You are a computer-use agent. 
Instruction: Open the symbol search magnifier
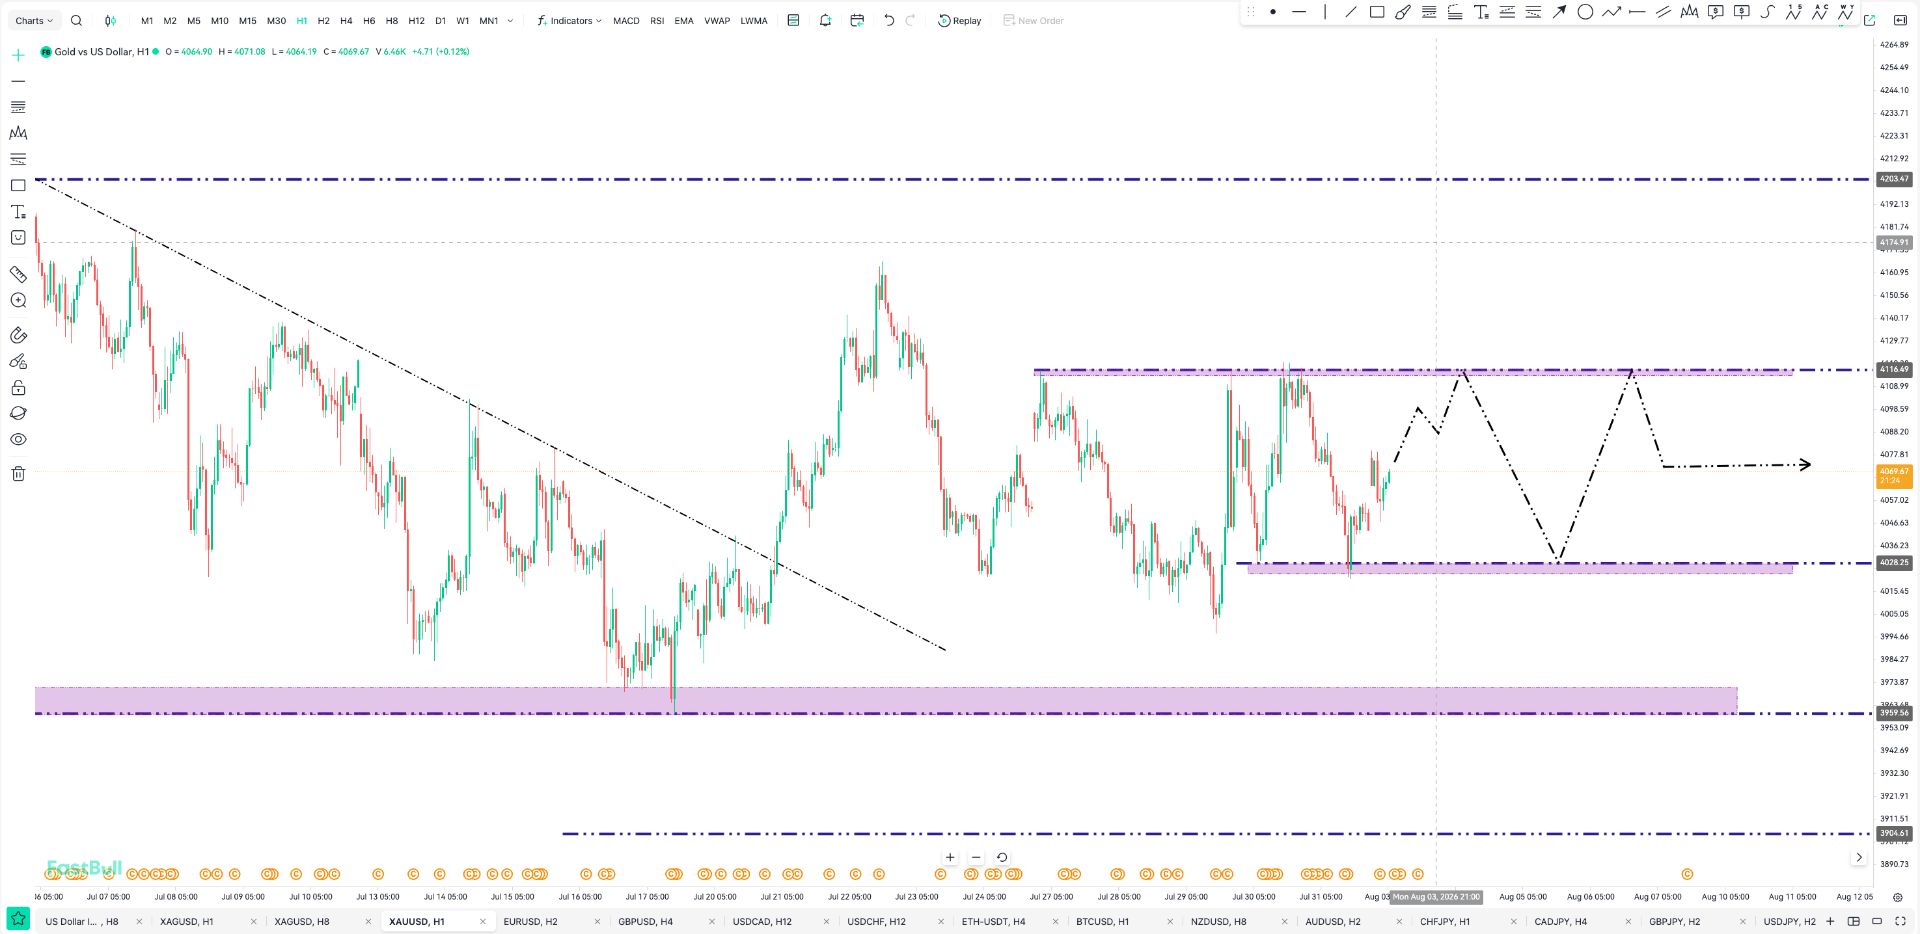(76, 21)
